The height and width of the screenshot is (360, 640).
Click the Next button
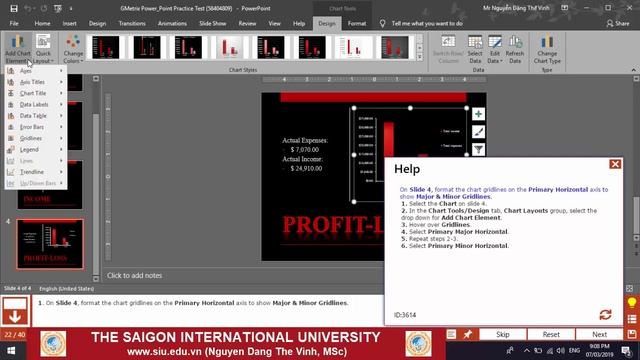tap(599, 334)
